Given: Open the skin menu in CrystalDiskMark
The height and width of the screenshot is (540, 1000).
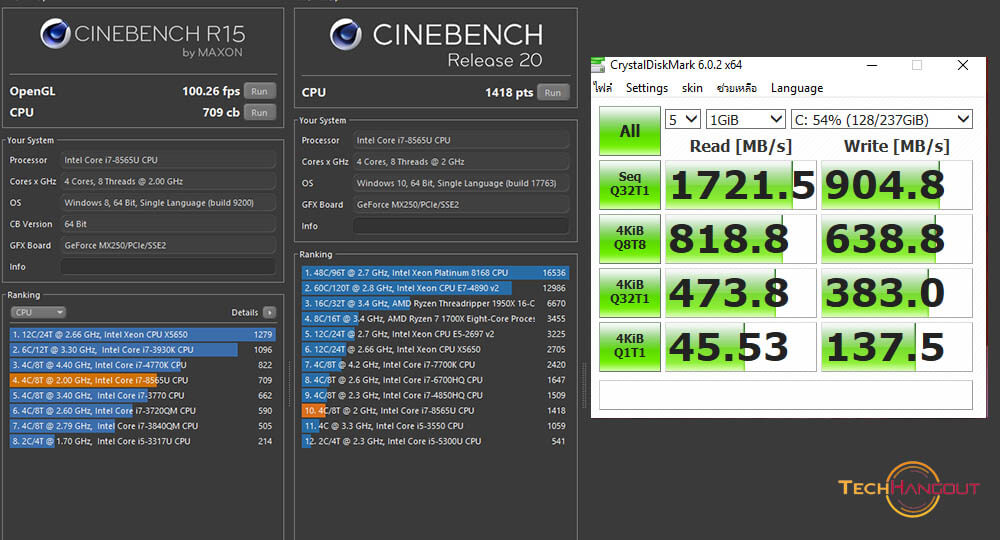Looking at the screenshot, I should tap(692, 88).
